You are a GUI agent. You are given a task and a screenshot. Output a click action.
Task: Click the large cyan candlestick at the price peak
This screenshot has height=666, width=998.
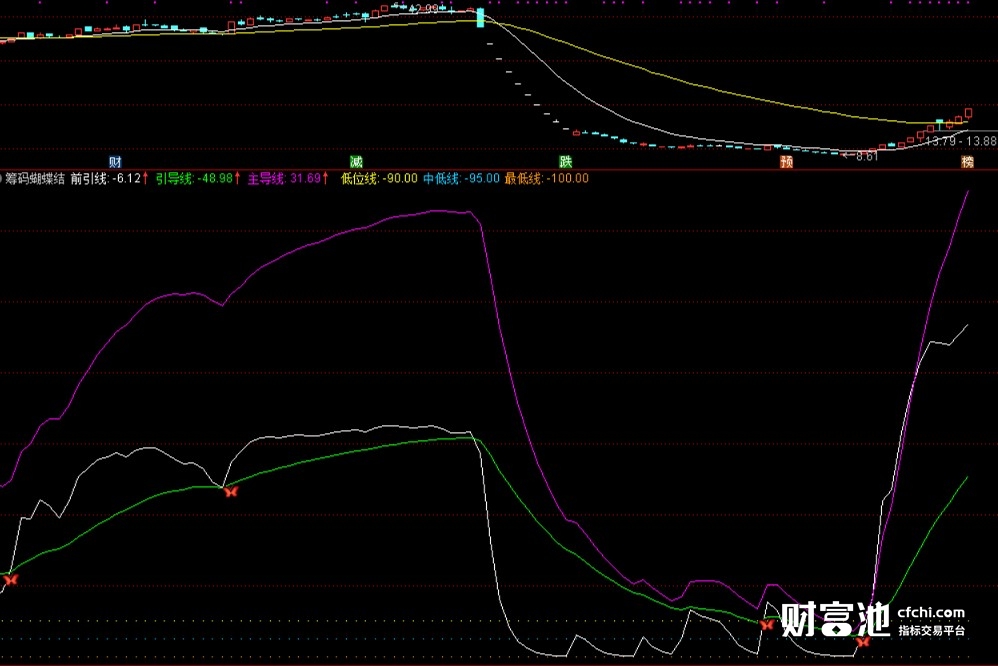(x=481, y=18)
